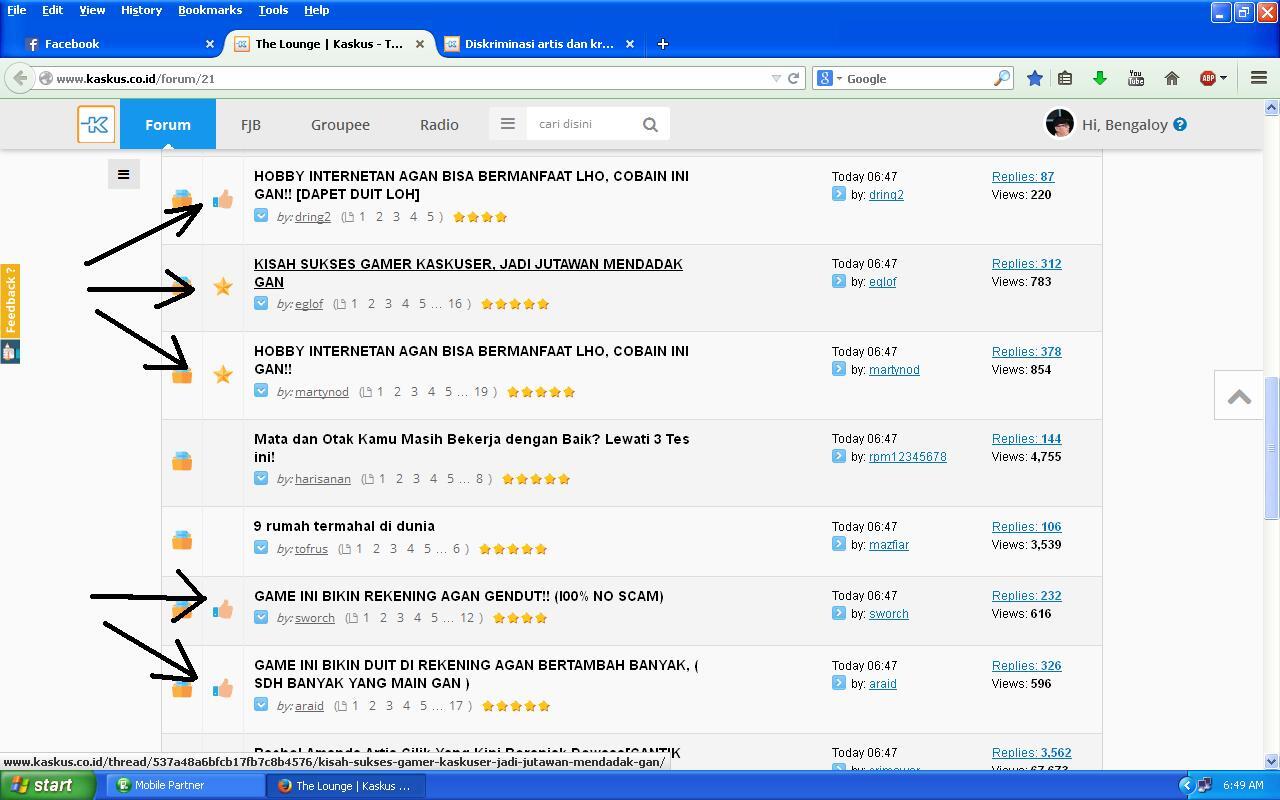The image size is (1280, 800).
Task: Bookmark this page with star icon
Action: (x=1035, y=78)
